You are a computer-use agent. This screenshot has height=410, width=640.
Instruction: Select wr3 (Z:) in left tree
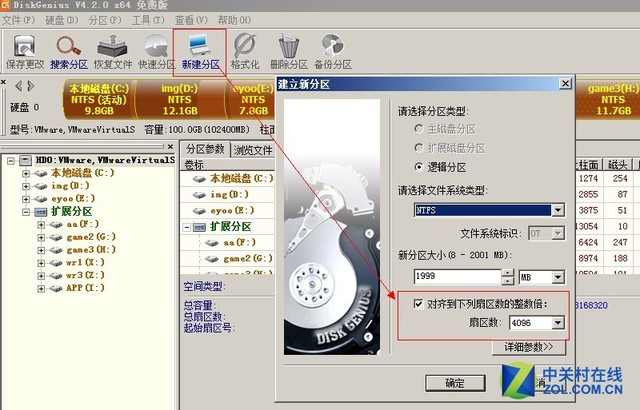pyautogui.click(x=85, y=275)
